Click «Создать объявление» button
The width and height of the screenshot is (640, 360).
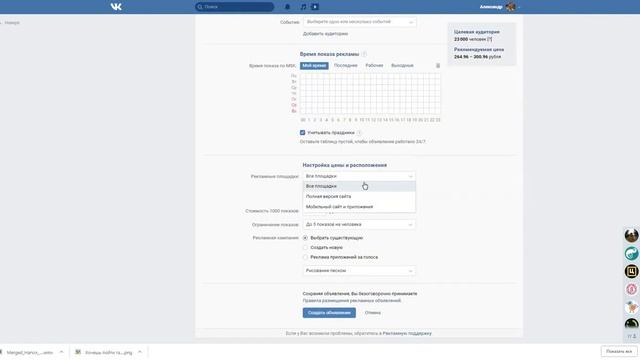pyautogui.click(x=329, y=313)
